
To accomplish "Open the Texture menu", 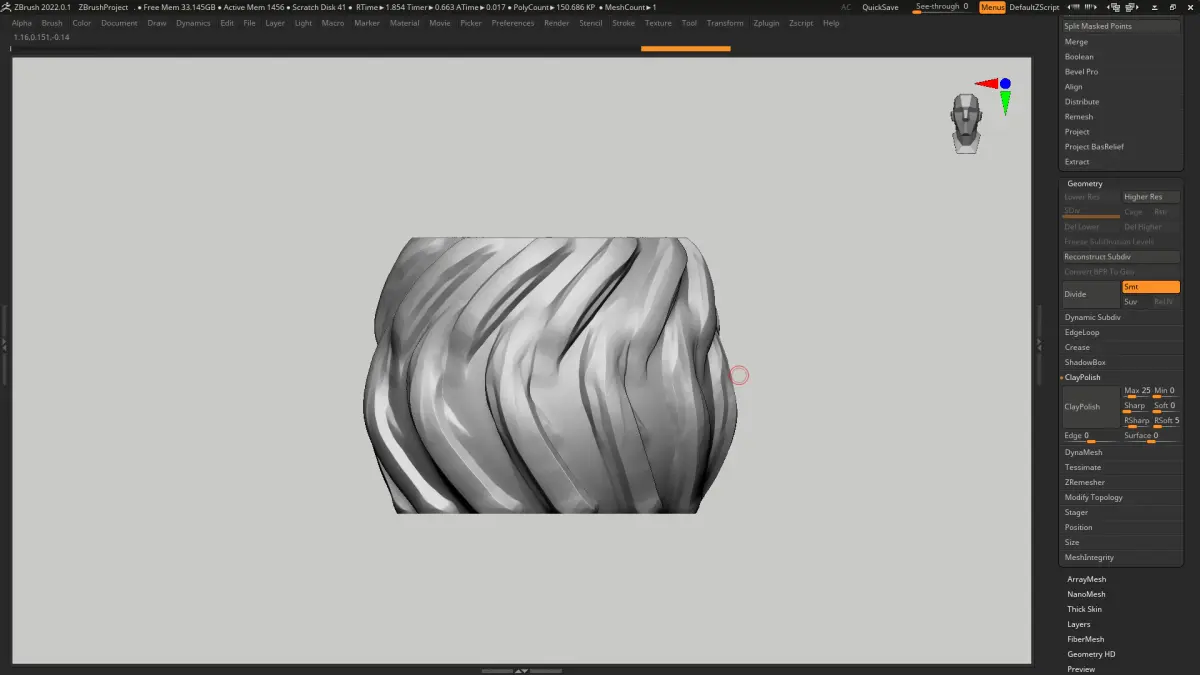I will click(x=658, y=23).
